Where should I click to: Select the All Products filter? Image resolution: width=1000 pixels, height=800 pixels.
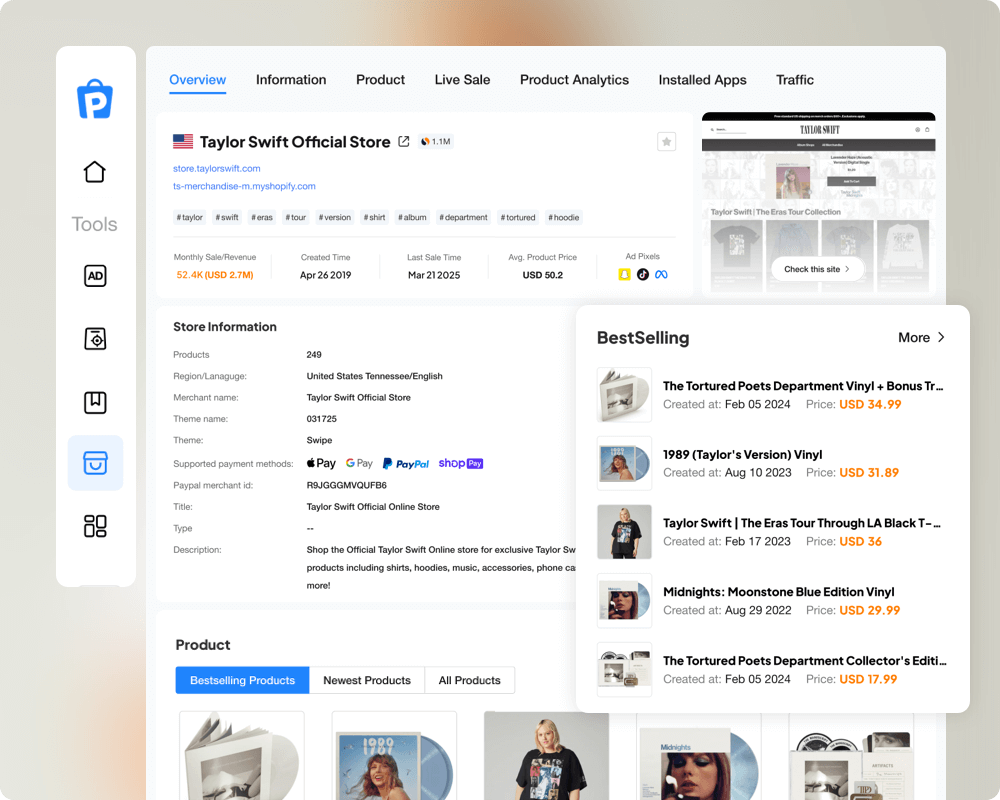[x=469, y=680]
